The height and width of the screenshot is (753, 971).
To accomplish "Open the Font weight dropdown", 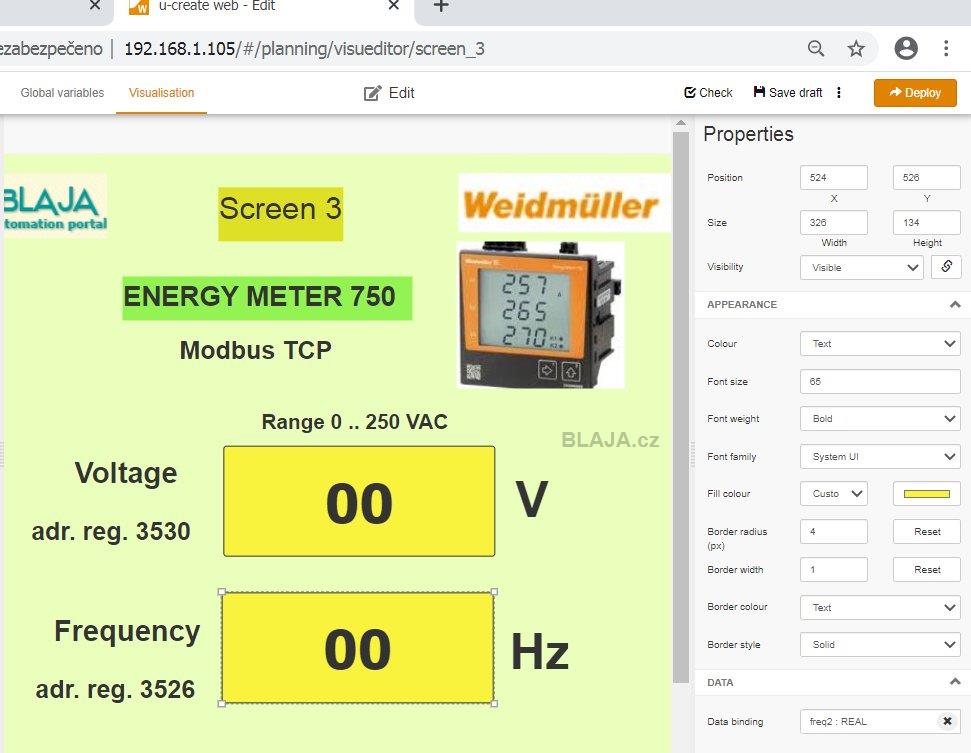I will (x=880, y=419).
